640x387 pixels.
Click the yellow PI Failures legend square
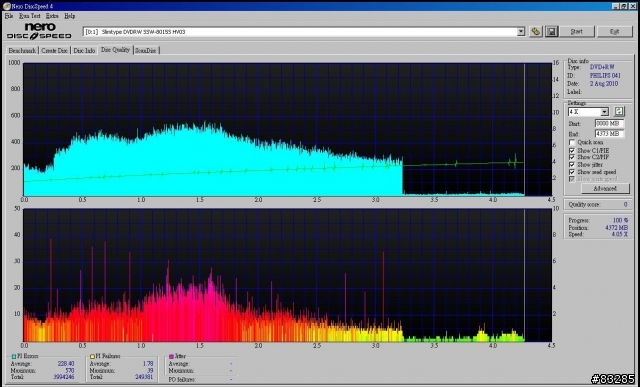(x=93, y=356)
